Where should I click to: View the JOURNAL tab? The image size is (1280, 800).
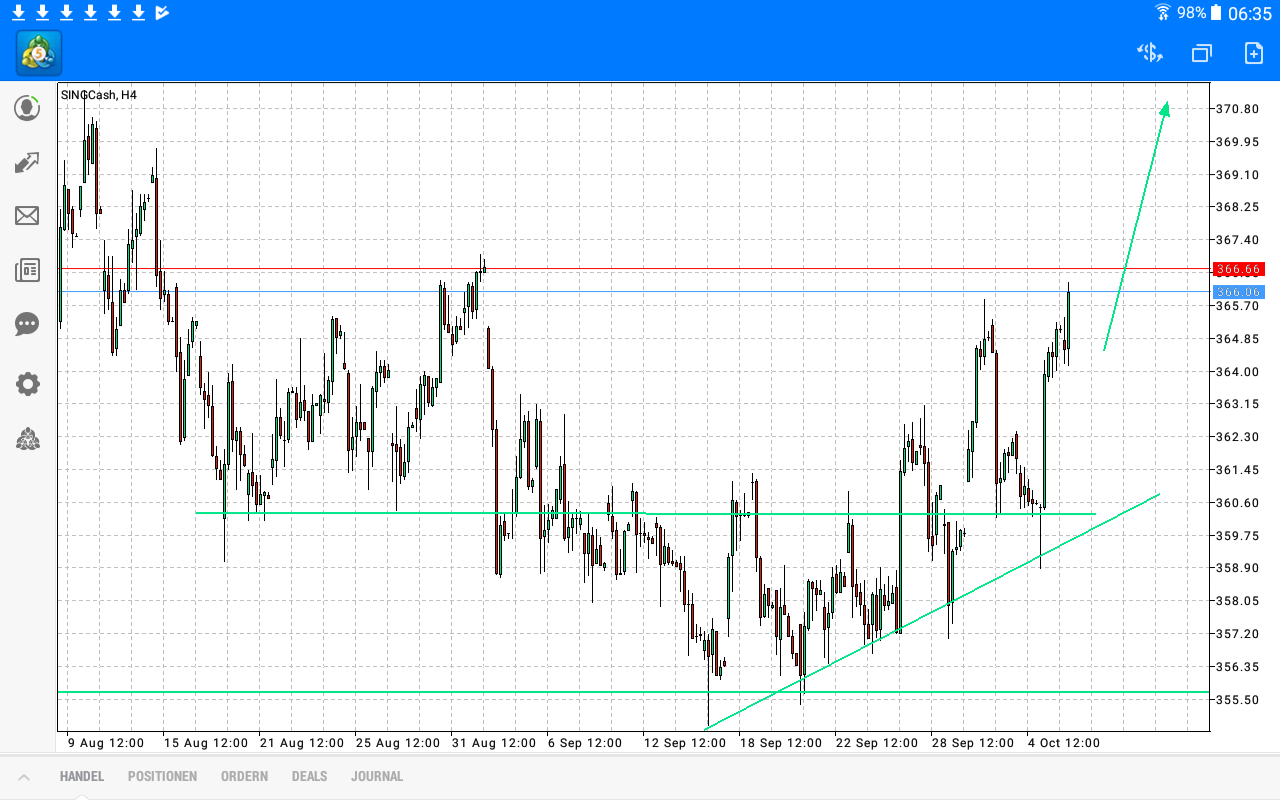(x=377, y=776)
